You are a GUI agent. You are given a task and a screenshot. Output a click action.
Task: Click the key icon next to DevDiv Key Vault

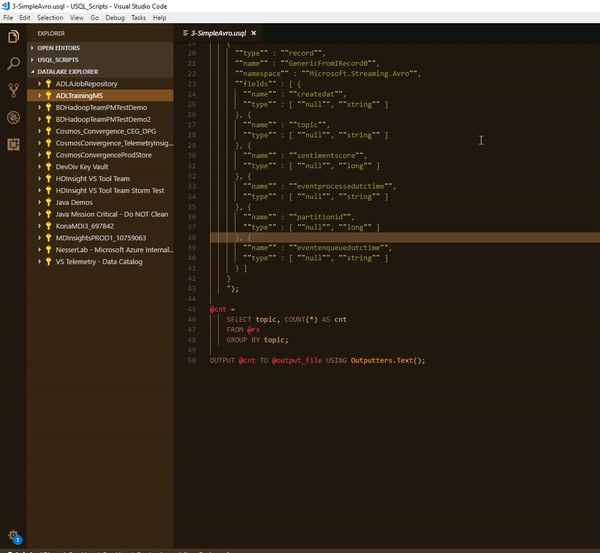tap(48, 167)
